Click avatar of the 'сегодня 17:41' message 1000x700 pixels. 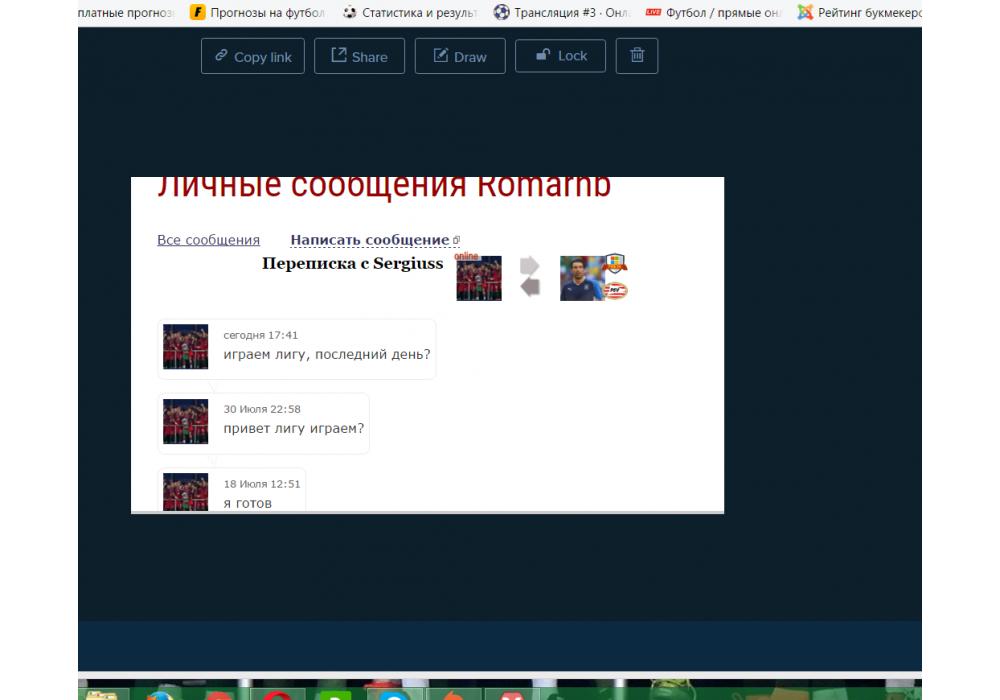pos(186,347)
